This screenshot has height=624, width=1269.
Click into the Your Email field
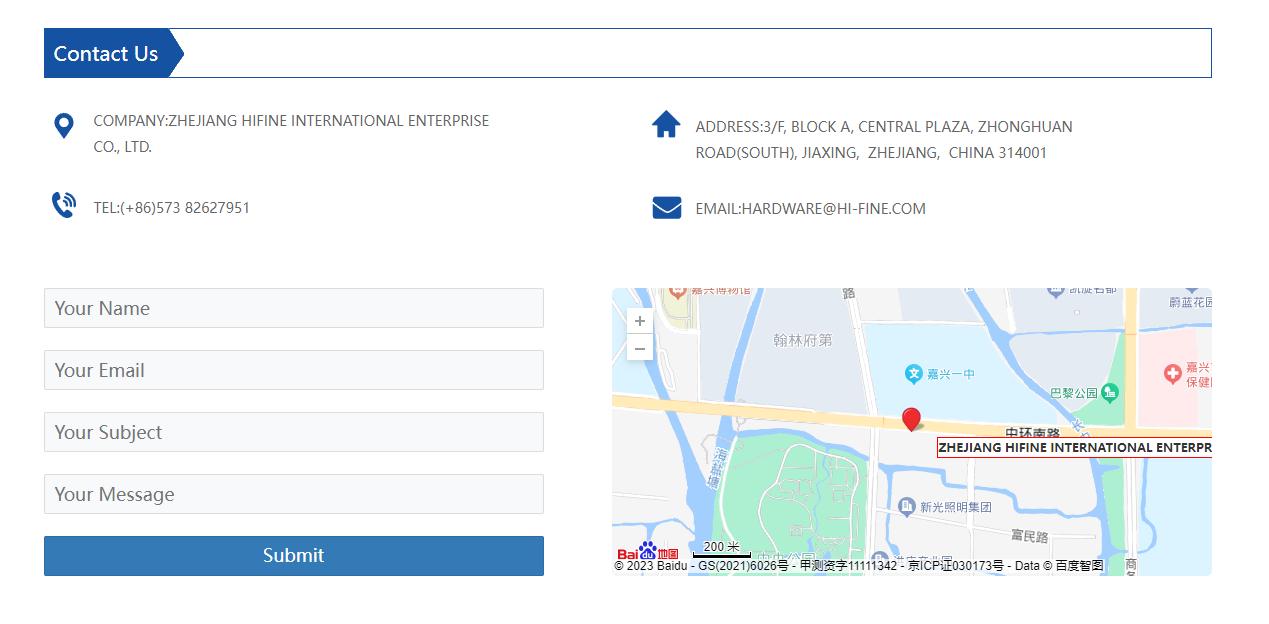click(x=294, y=370)
